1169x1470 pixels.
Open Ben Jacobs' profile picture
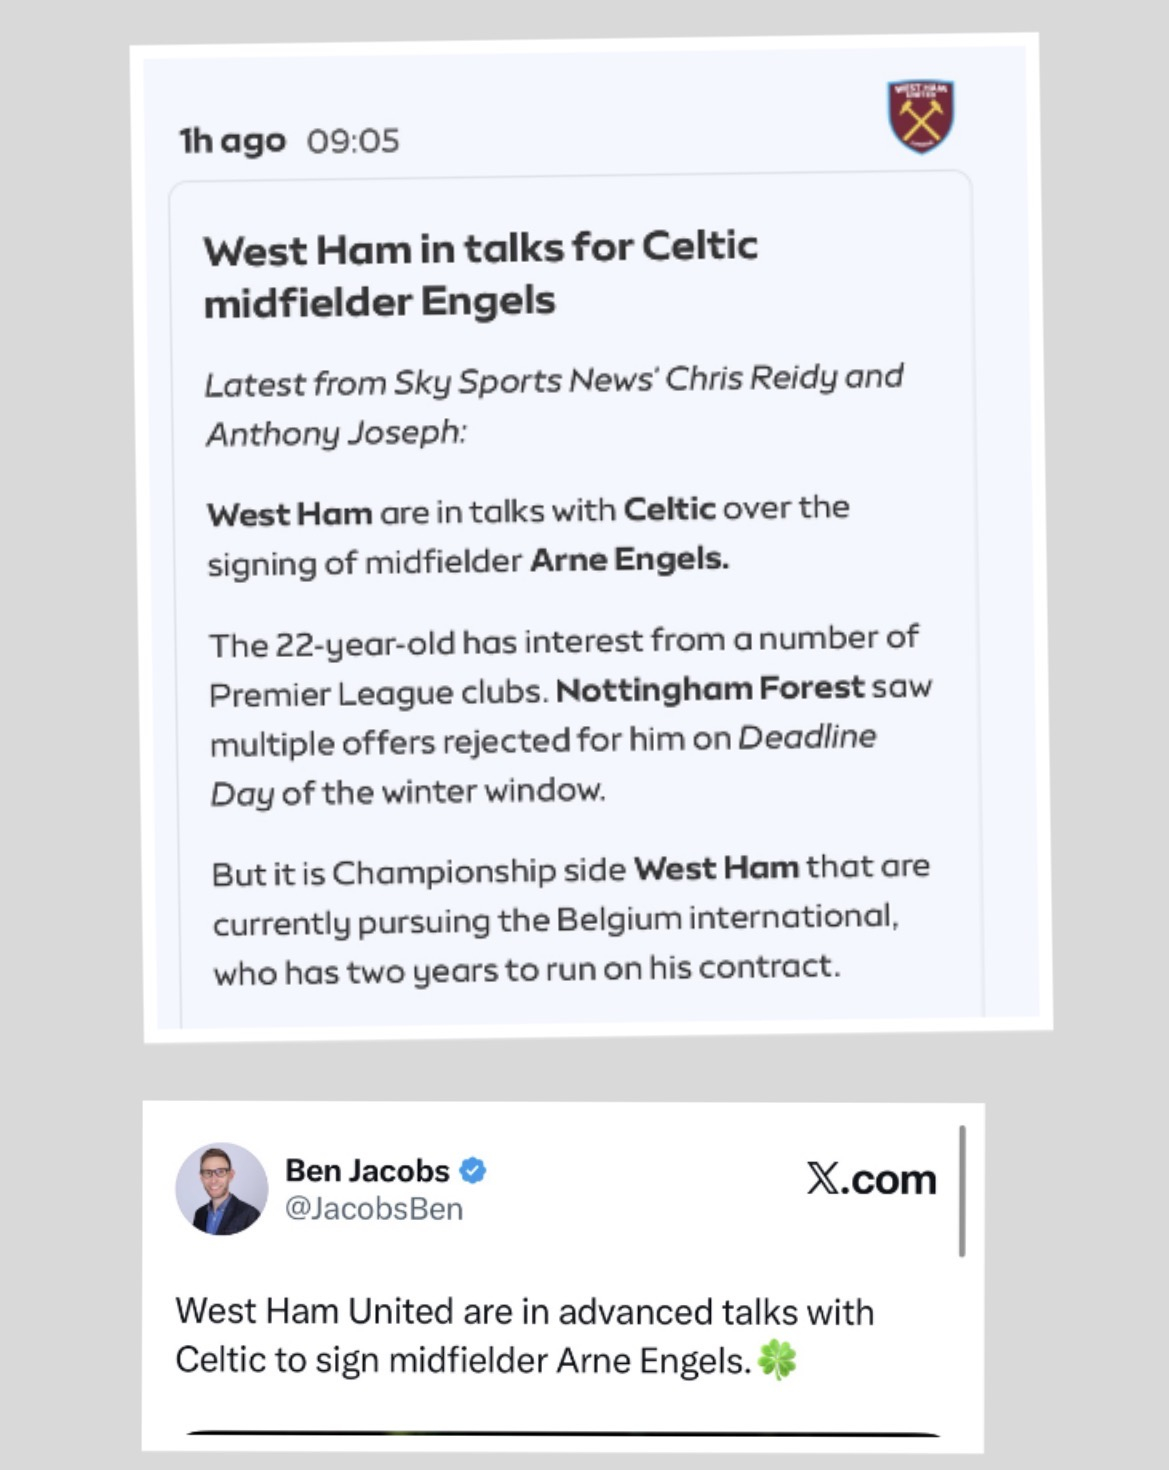pos(222,1189)
